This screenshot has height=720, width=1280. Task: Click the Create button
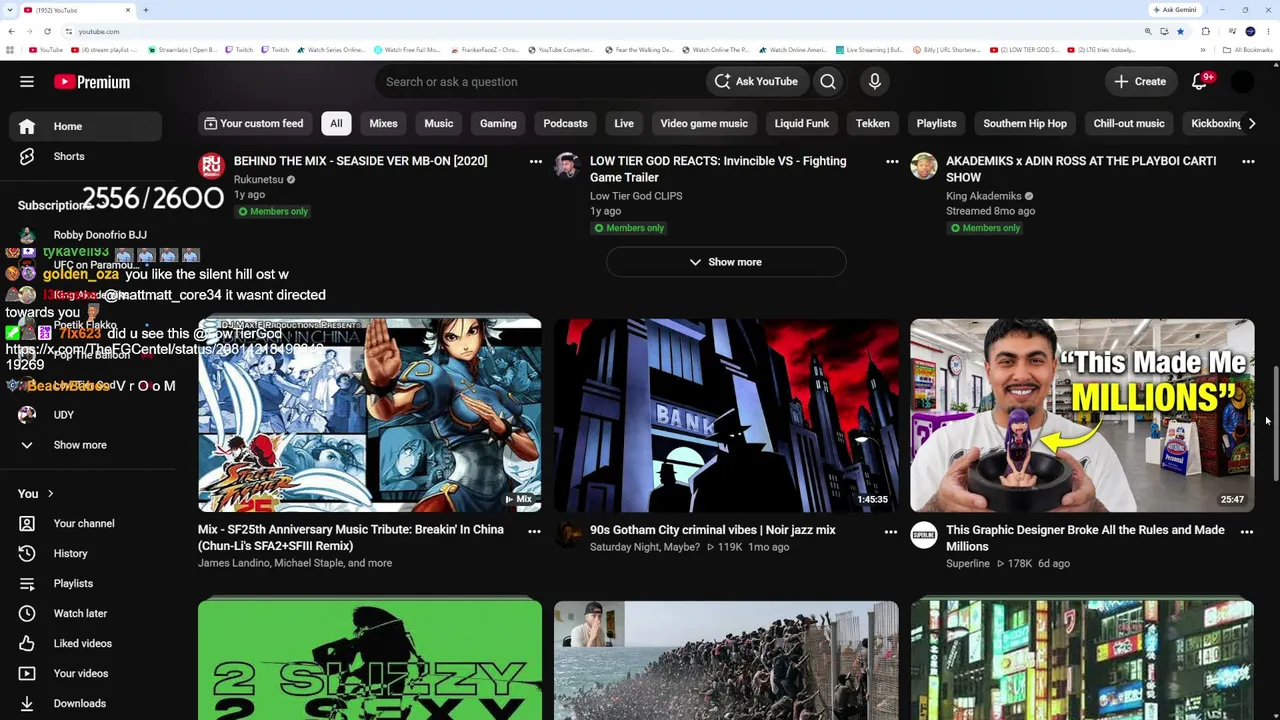point(1140,82)
